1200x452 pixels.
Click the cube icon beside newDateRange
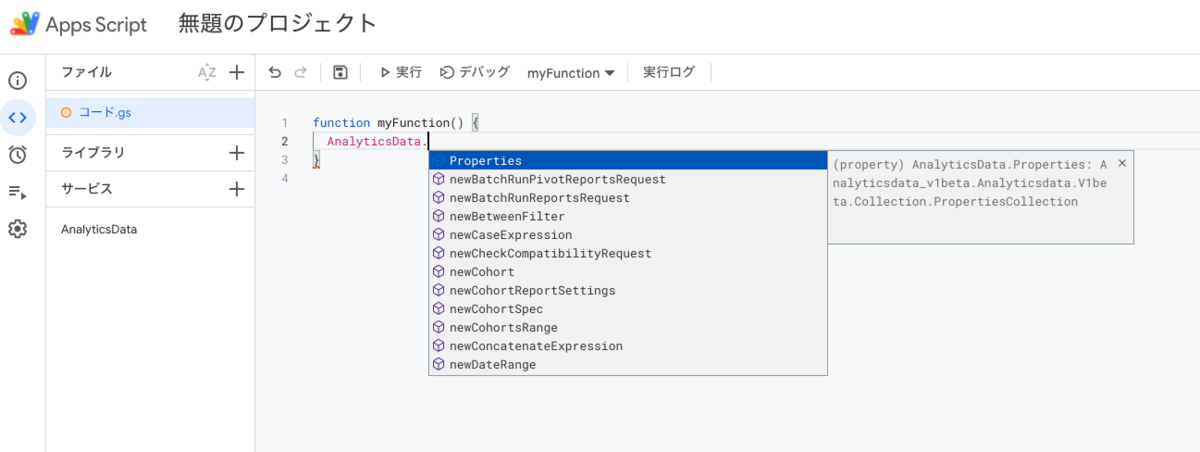[x=438, y=364]
